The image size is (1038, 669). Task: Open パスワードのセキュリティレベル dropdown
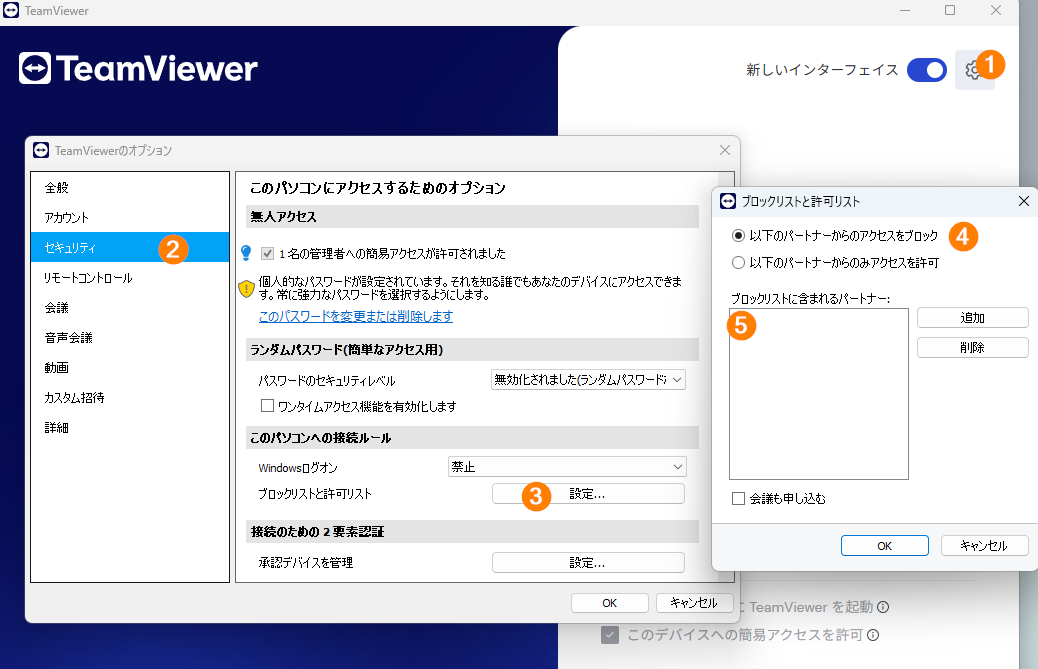588,380
